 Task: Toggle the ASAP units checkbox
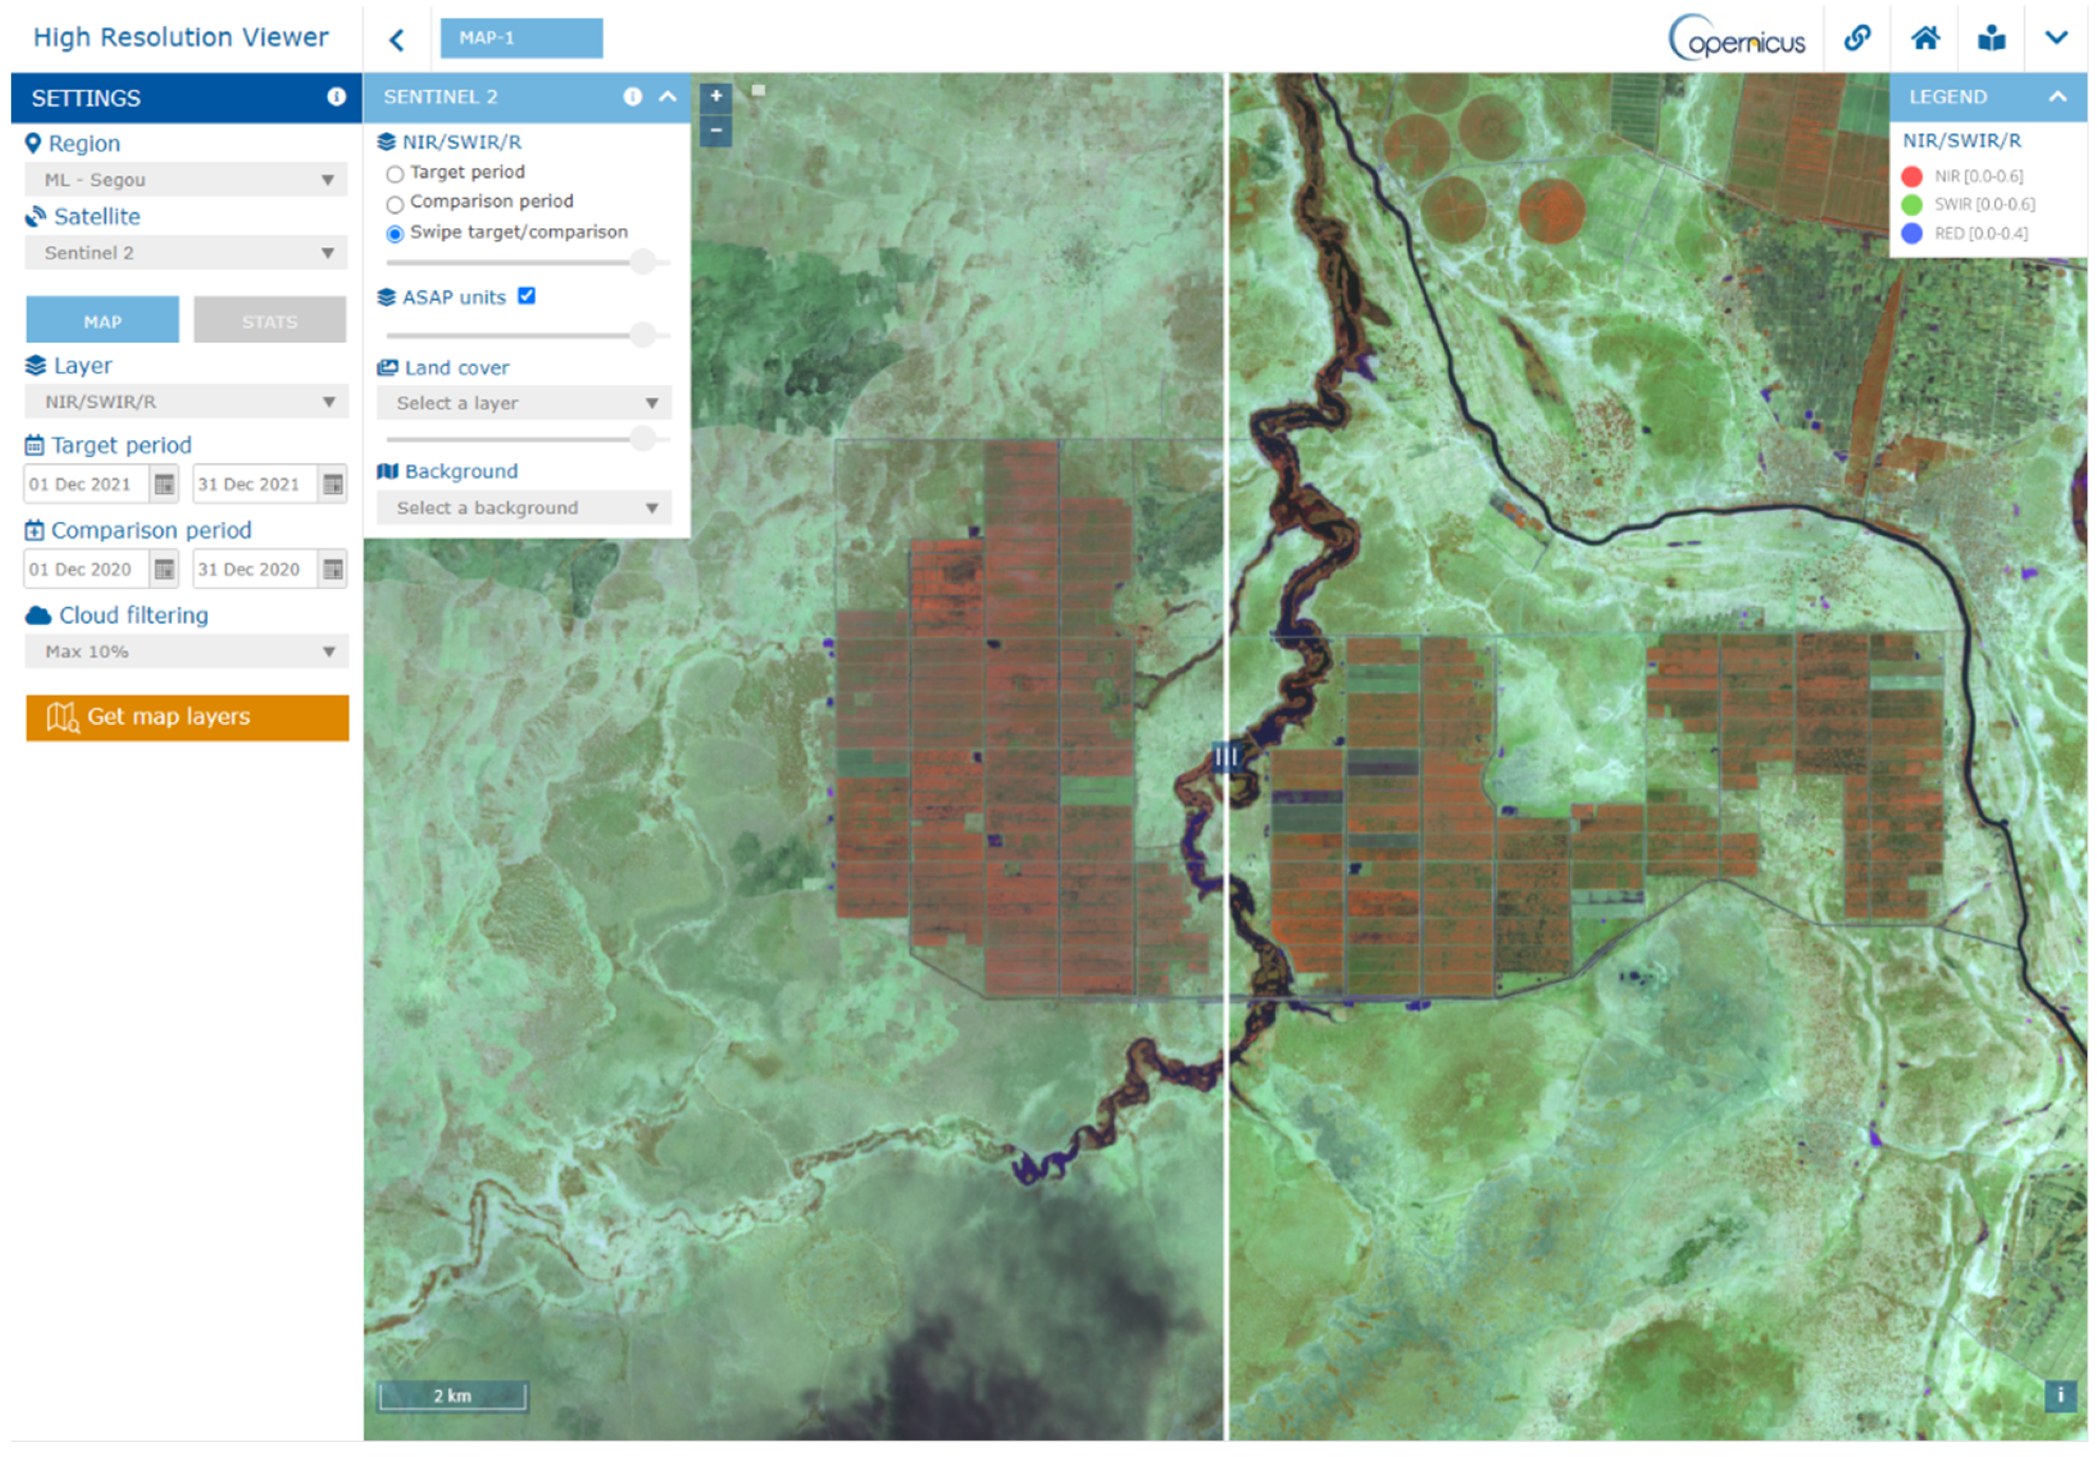point(526,296)
